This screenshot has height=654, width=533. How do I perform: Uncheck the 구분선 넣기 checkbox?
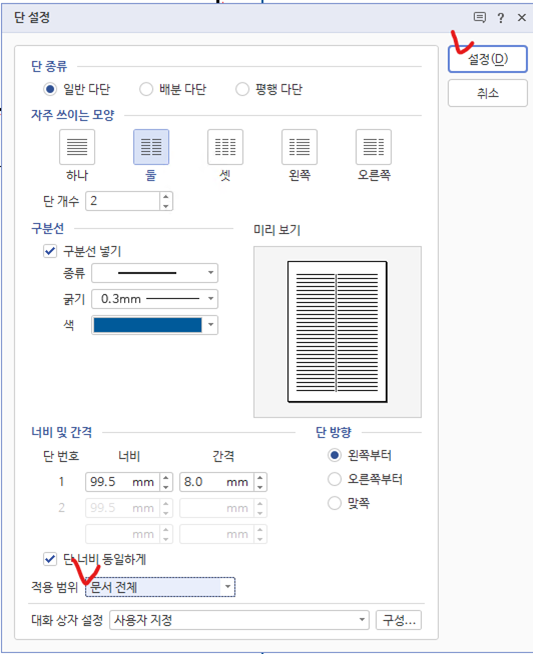coord(50,251)
